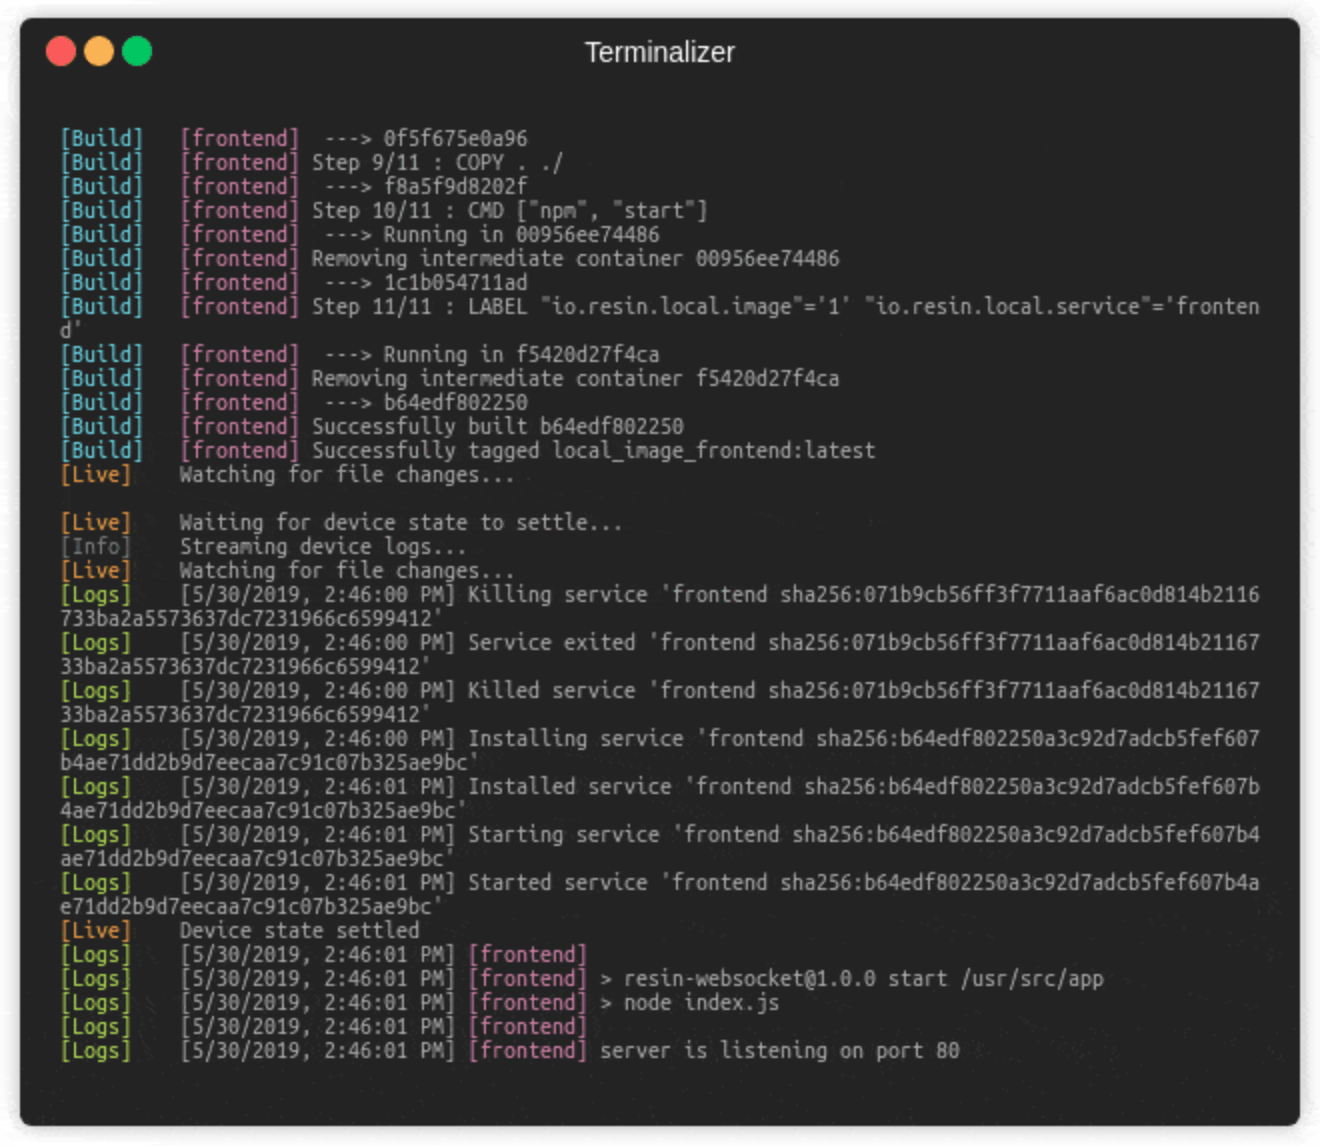Click 'Waiting for device state to settle...' text
1320x1146 pixels.
pos(400,522)
